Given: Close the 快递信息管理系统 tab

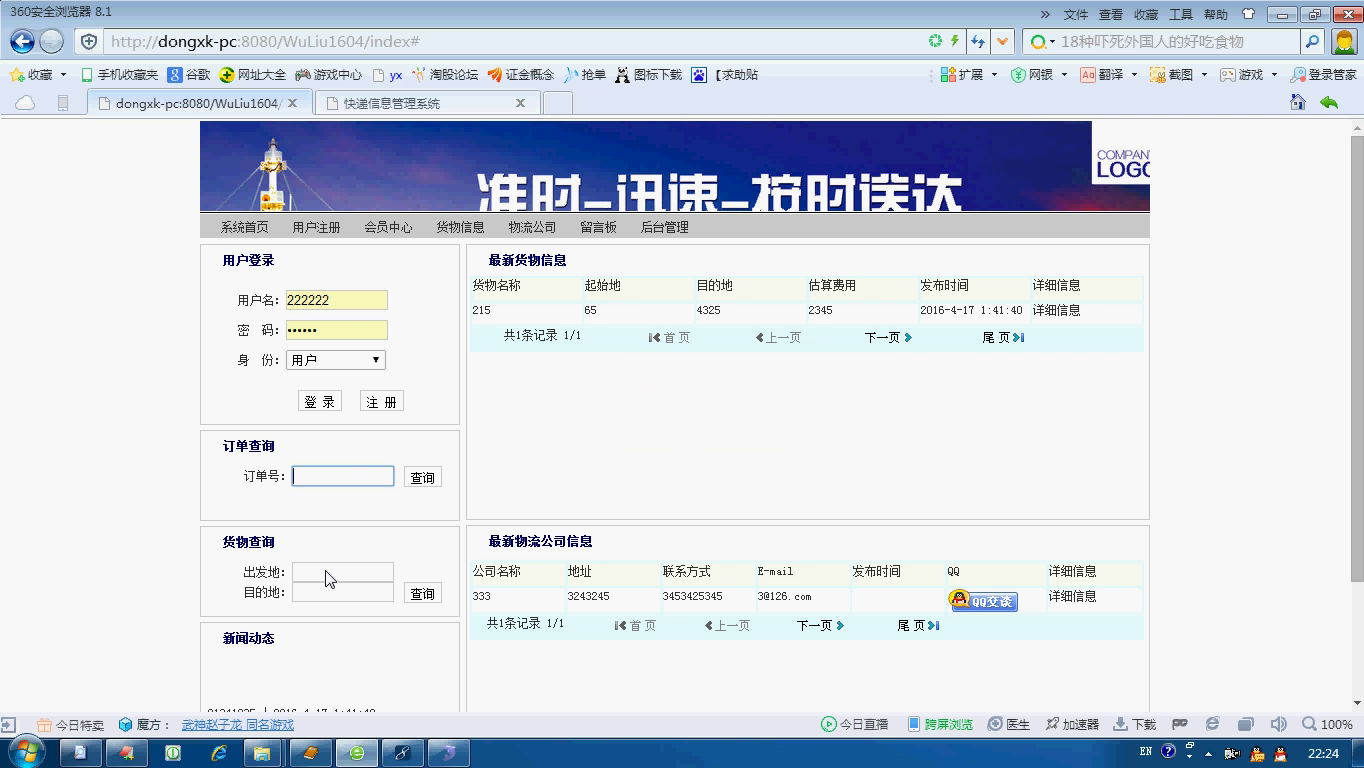Looking at the screenshot, I should 520,103.
